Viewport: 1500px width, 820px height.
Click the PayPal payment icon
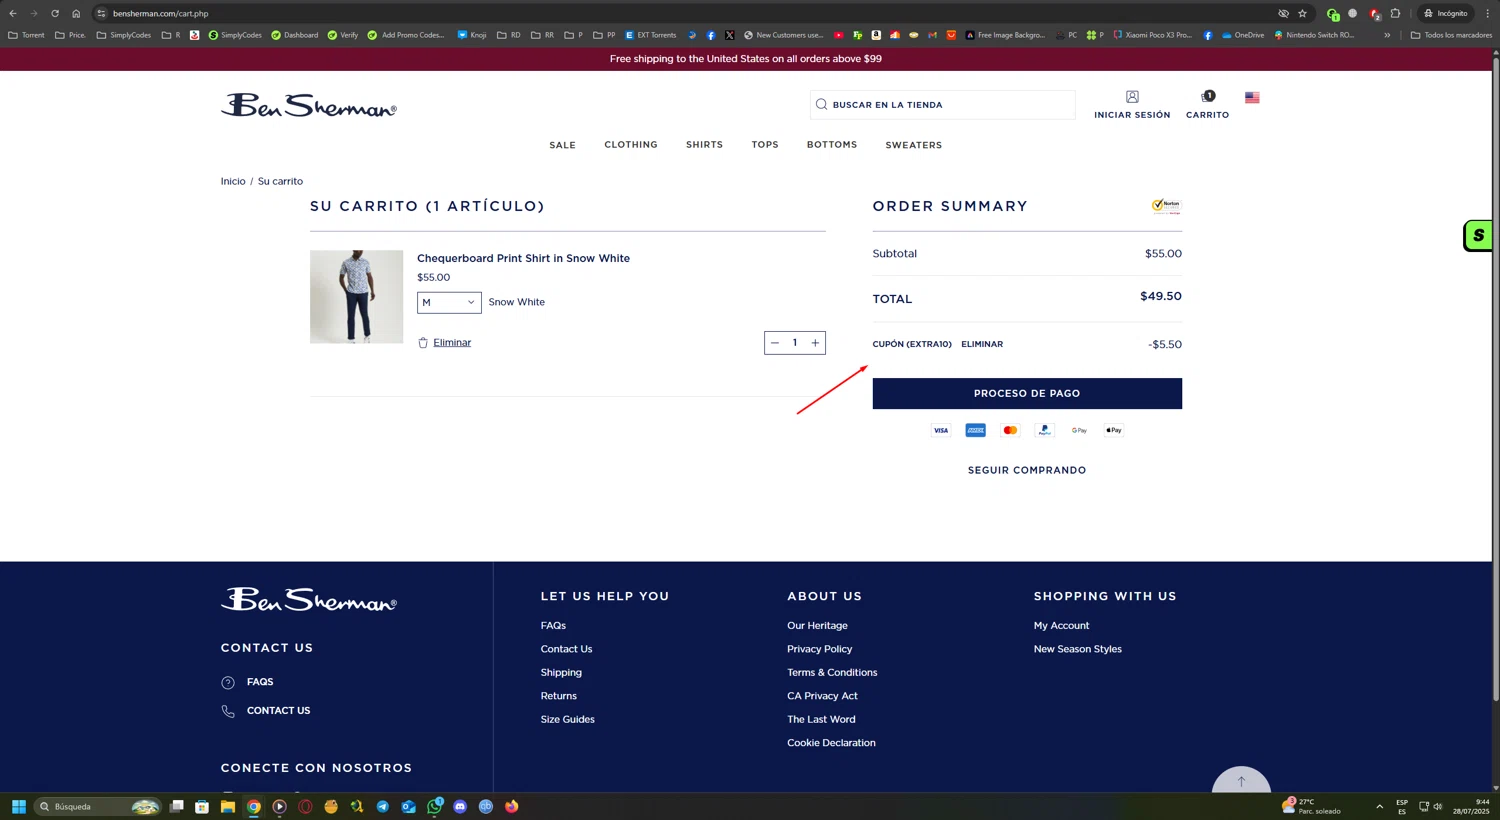pos(1044,431)
